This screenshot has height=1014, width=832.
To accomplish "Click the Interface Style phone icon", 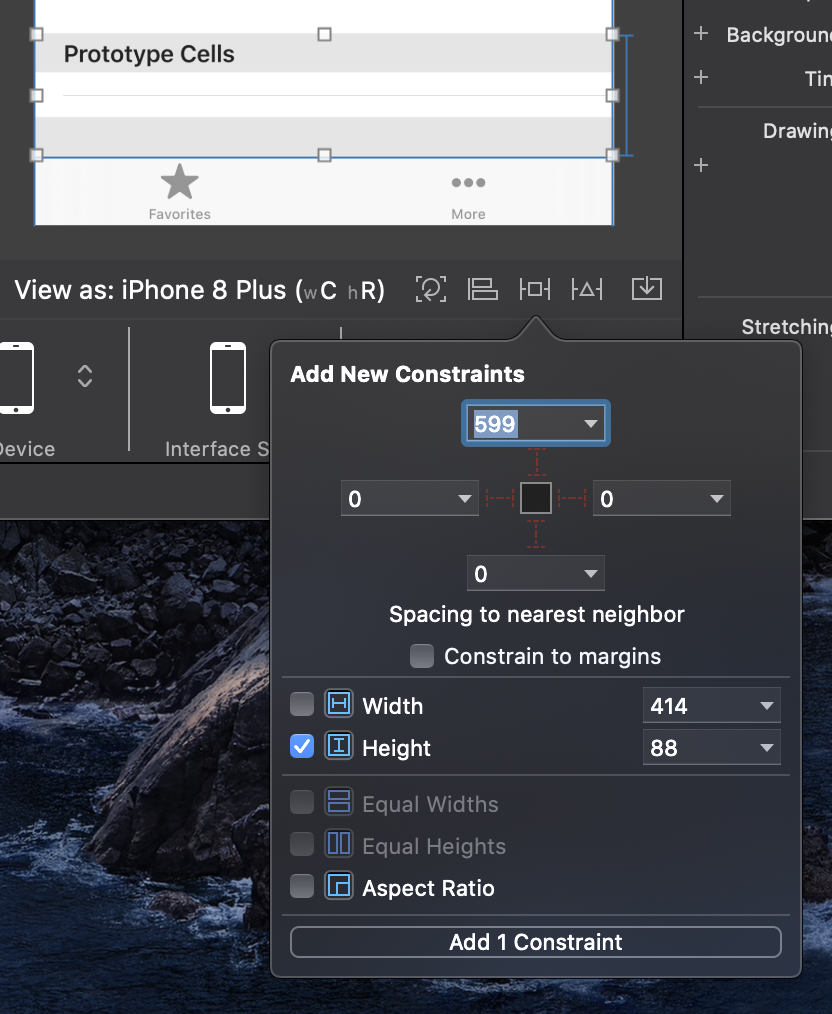I will (x=228, y=378).
